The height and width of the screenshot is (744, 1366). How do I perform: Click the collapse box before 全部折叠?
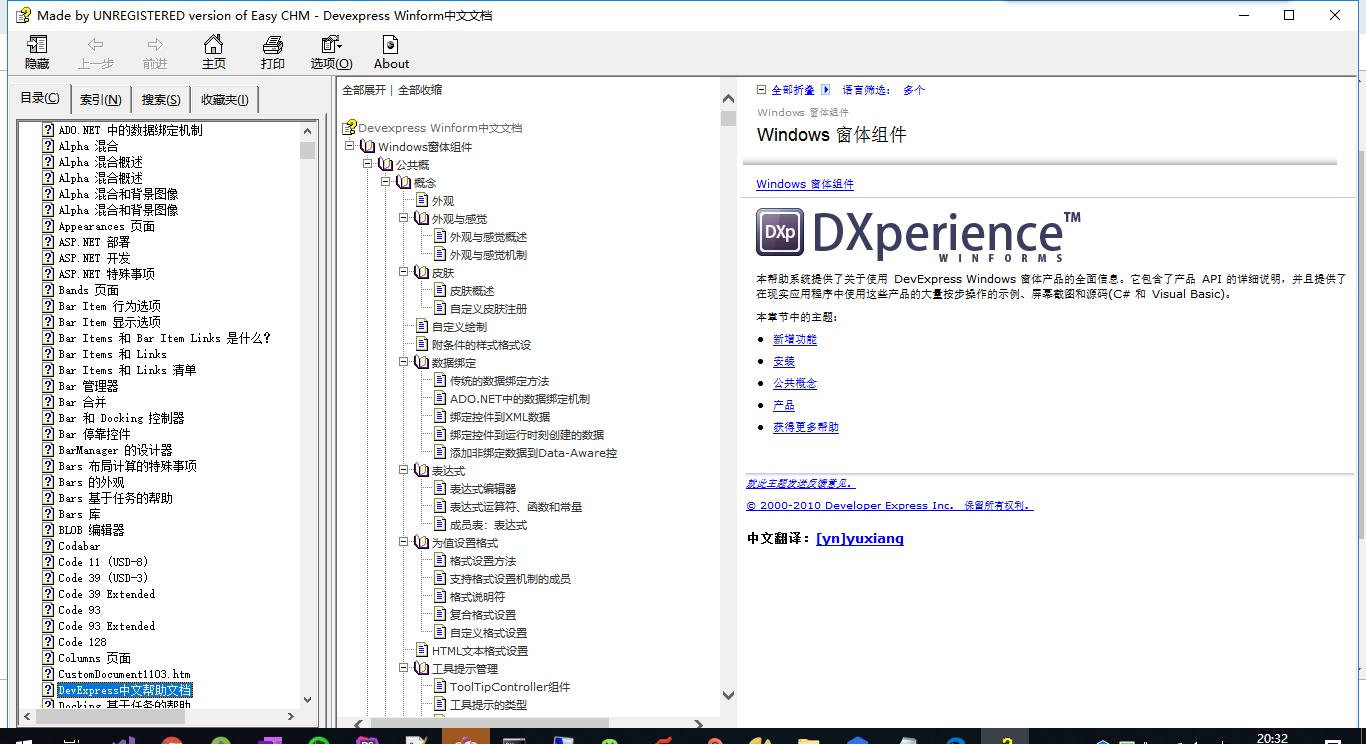pyautogui.click(x=762, y=90)
